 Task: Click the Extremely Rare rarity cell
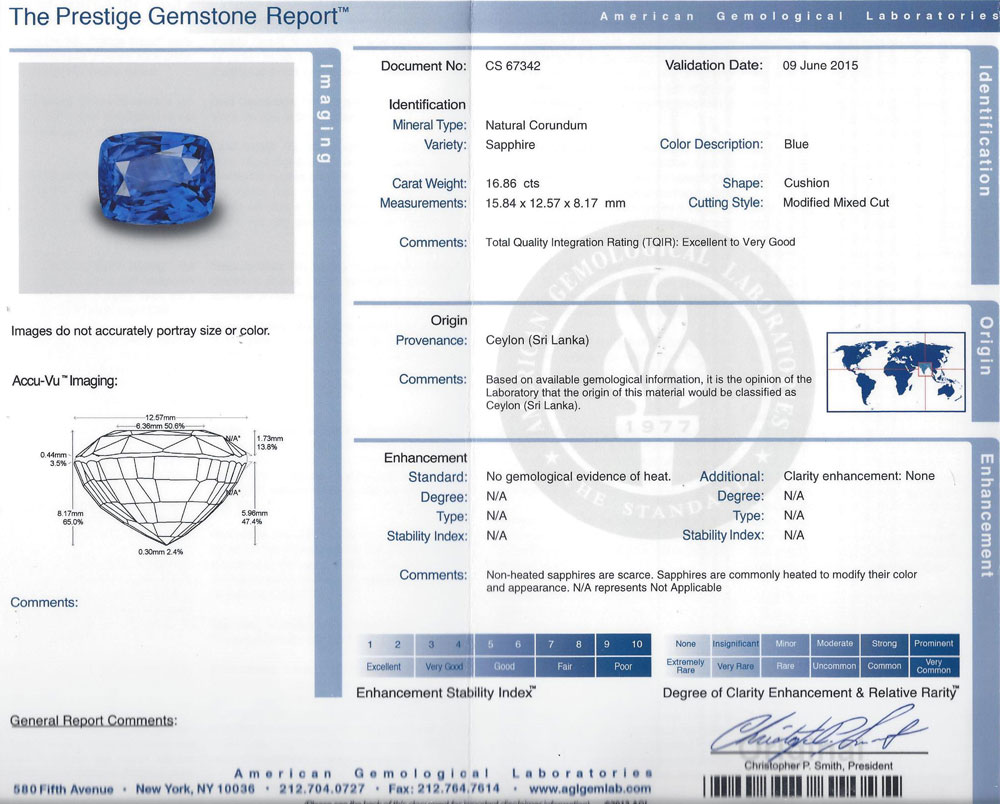coord(685,666)
